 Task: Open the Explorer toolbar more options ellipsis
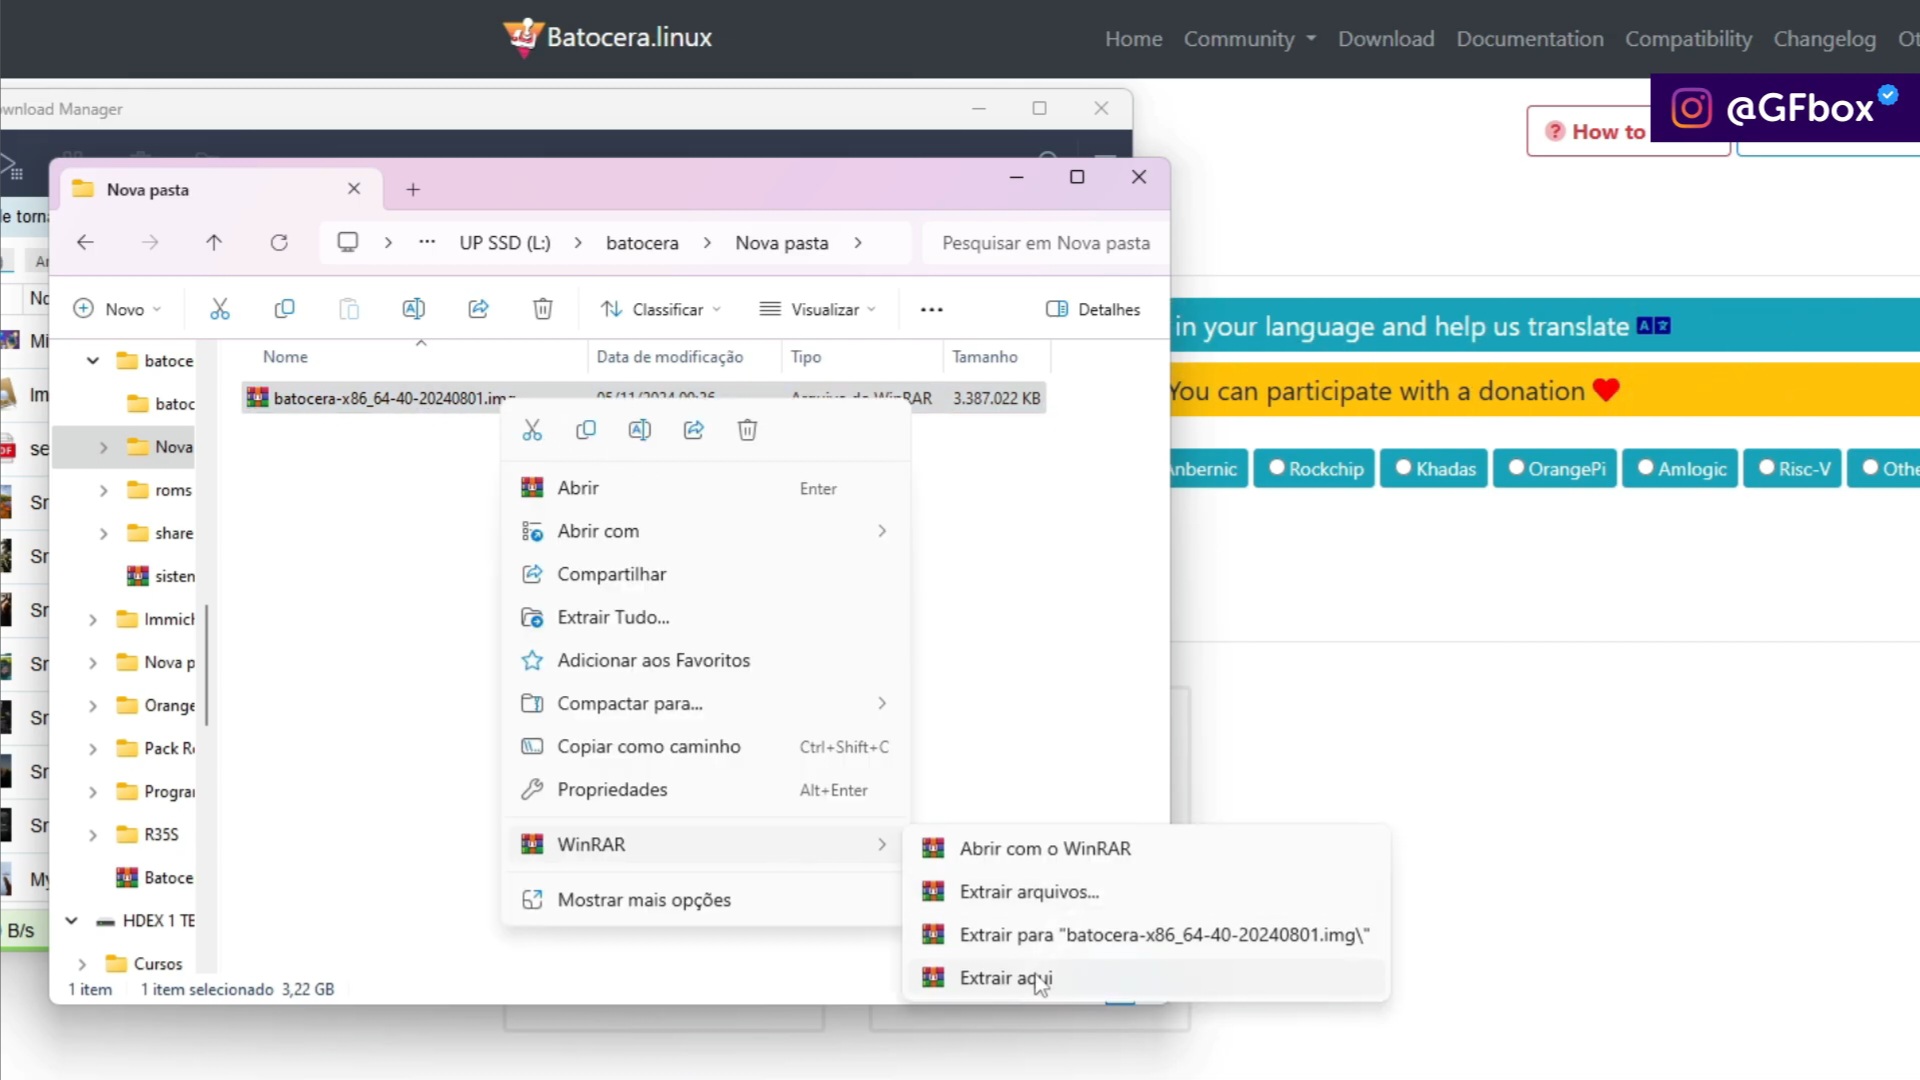pos(931,310)
